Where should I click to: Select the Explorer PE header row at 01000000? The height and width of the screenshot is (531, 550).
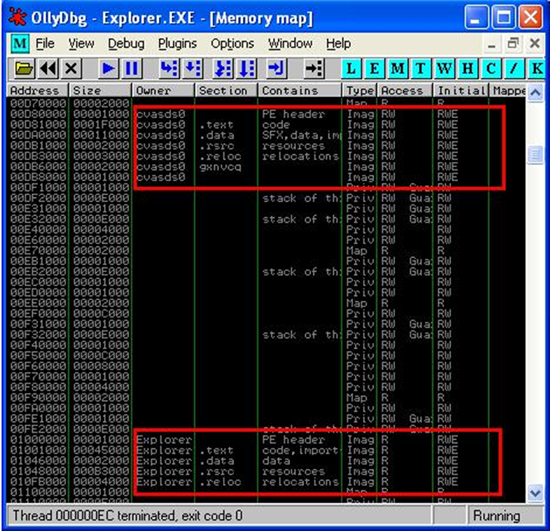(266, 439)
